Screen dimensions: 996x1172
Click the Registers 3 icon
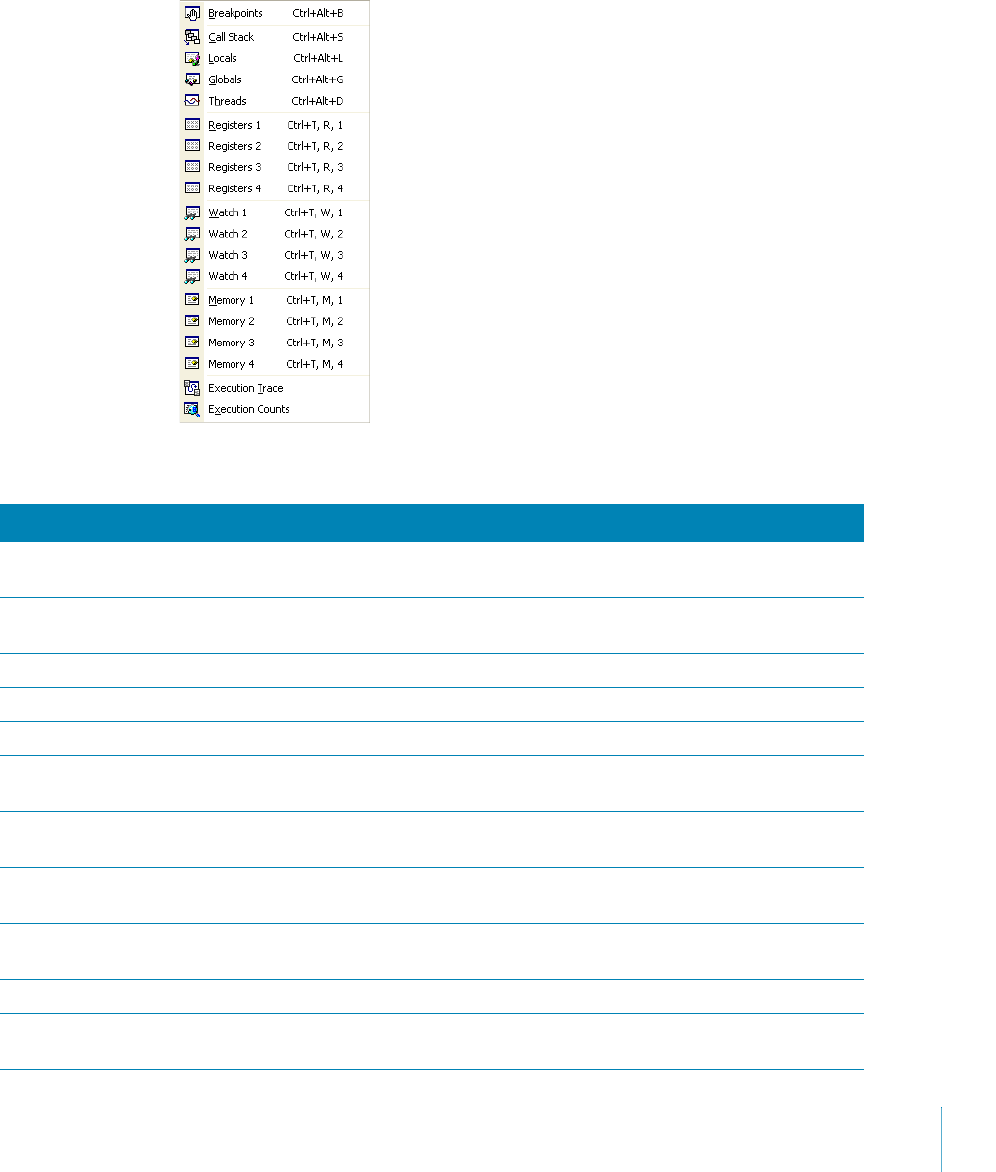[x=192, y=167]
